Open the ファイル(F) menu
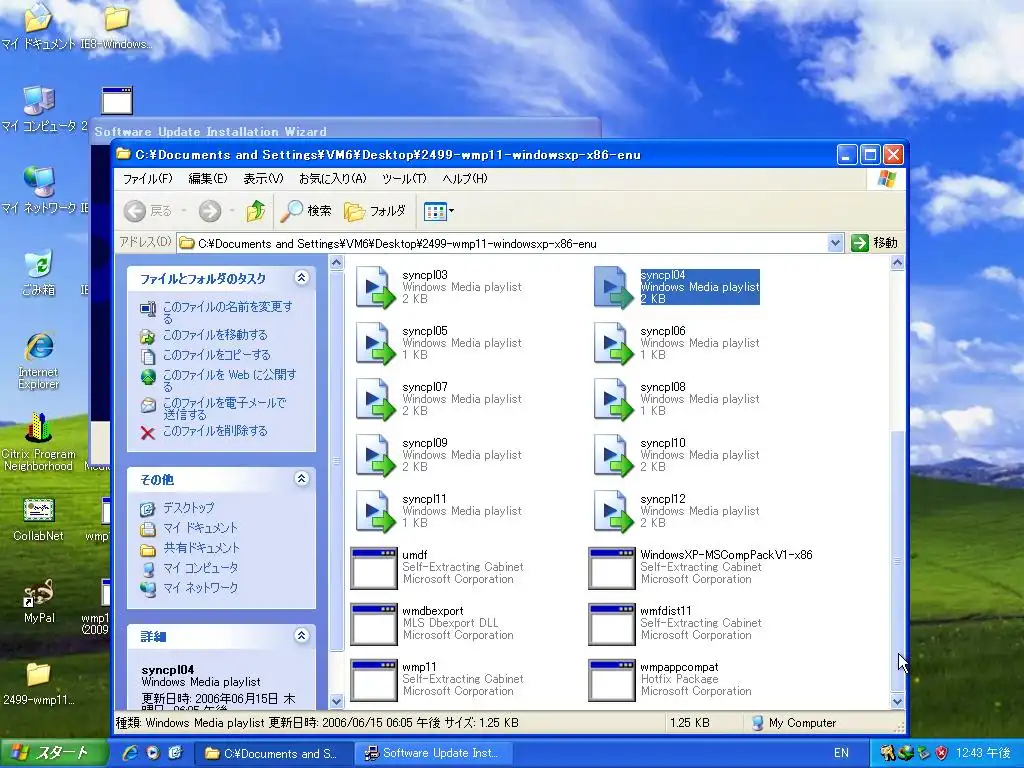The height and width of the screenshot is (768, 1024). 148,178
